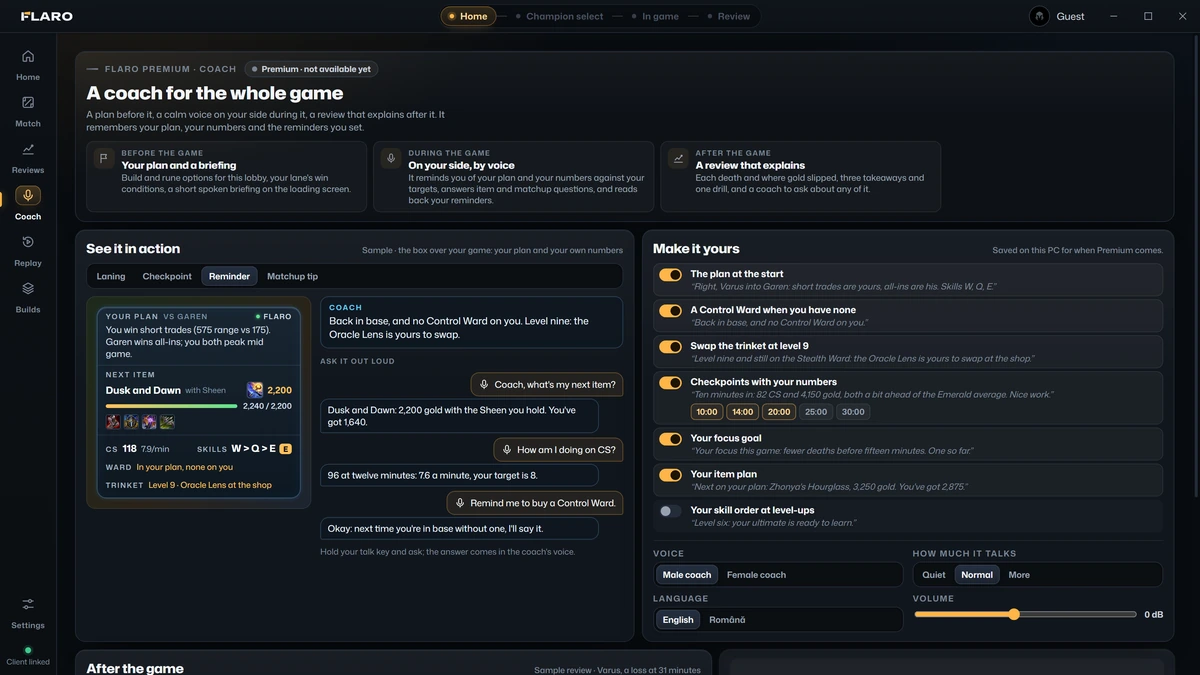Screen dimensions: 1200x675
Task: Click the "0 dB" volume readout
Action: (x=1153, y=614)
